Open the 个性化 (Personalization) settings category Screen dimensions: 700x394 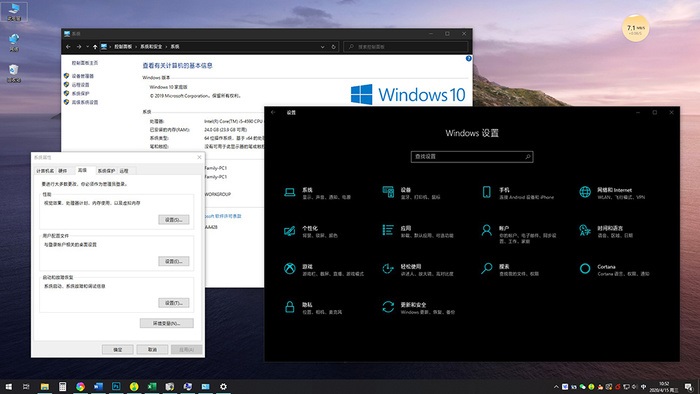[311, 231]
